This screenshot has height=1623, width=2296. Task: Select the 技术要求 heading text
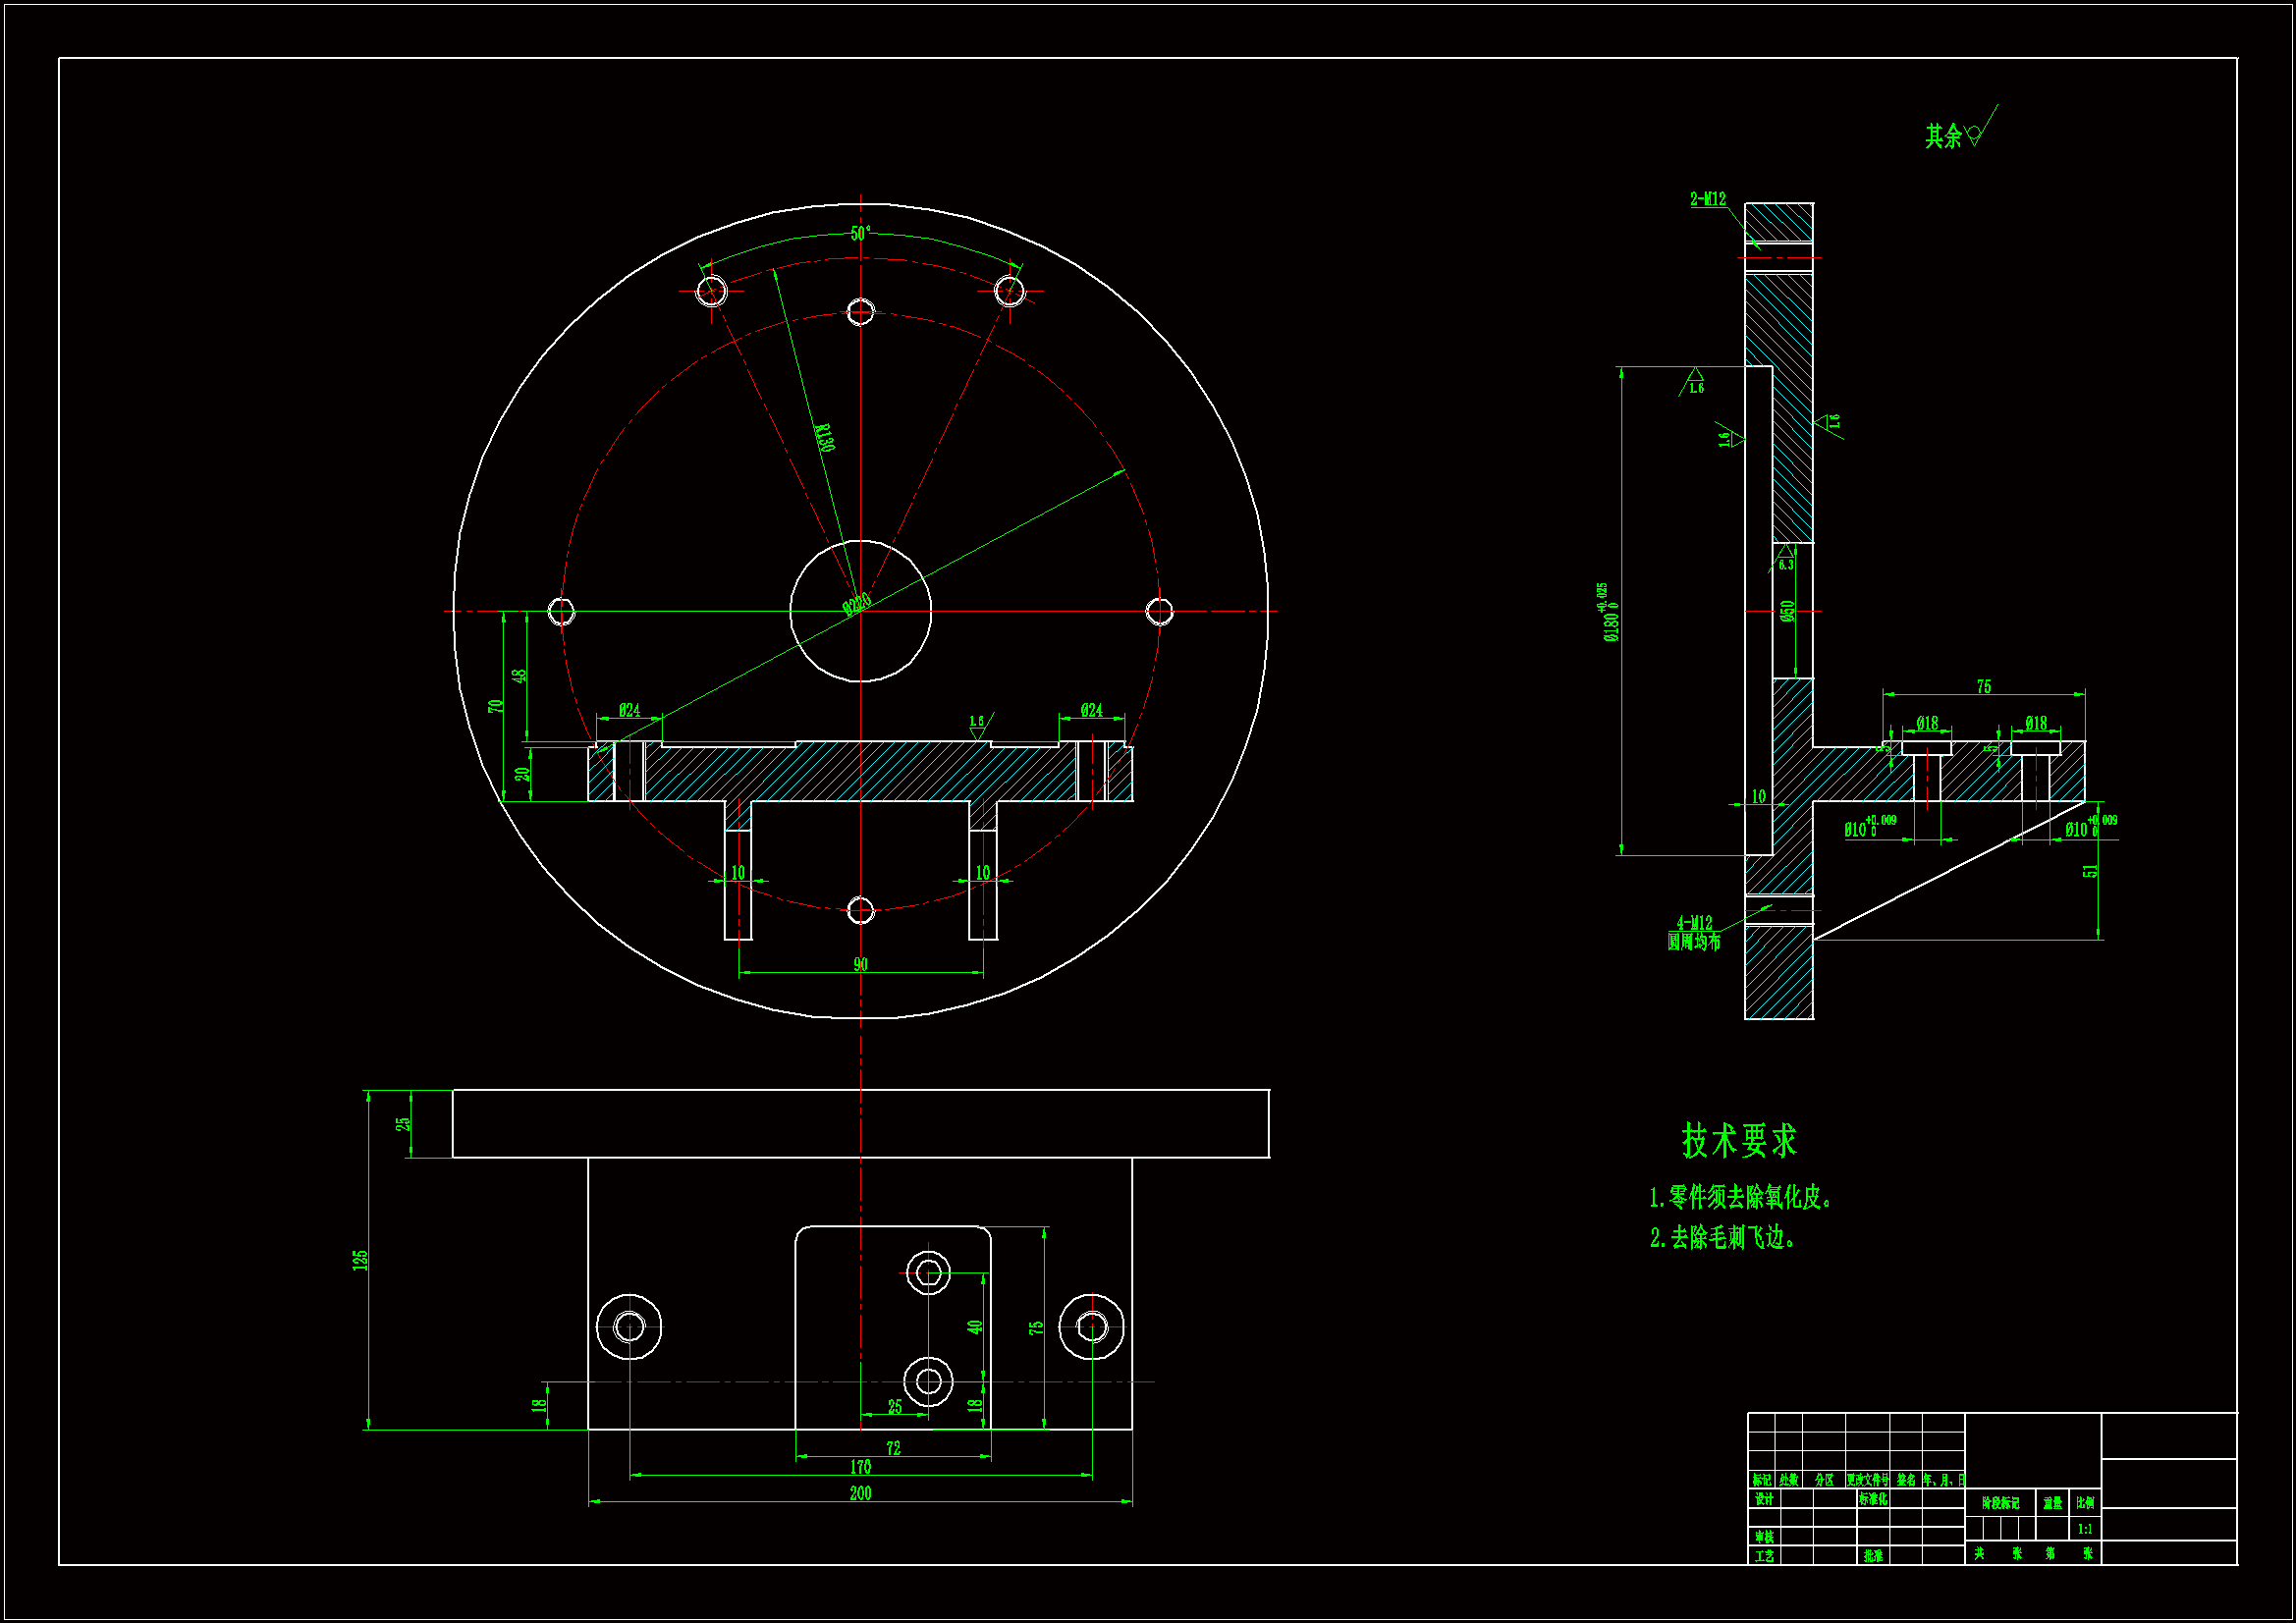tap(1739, 1141)
